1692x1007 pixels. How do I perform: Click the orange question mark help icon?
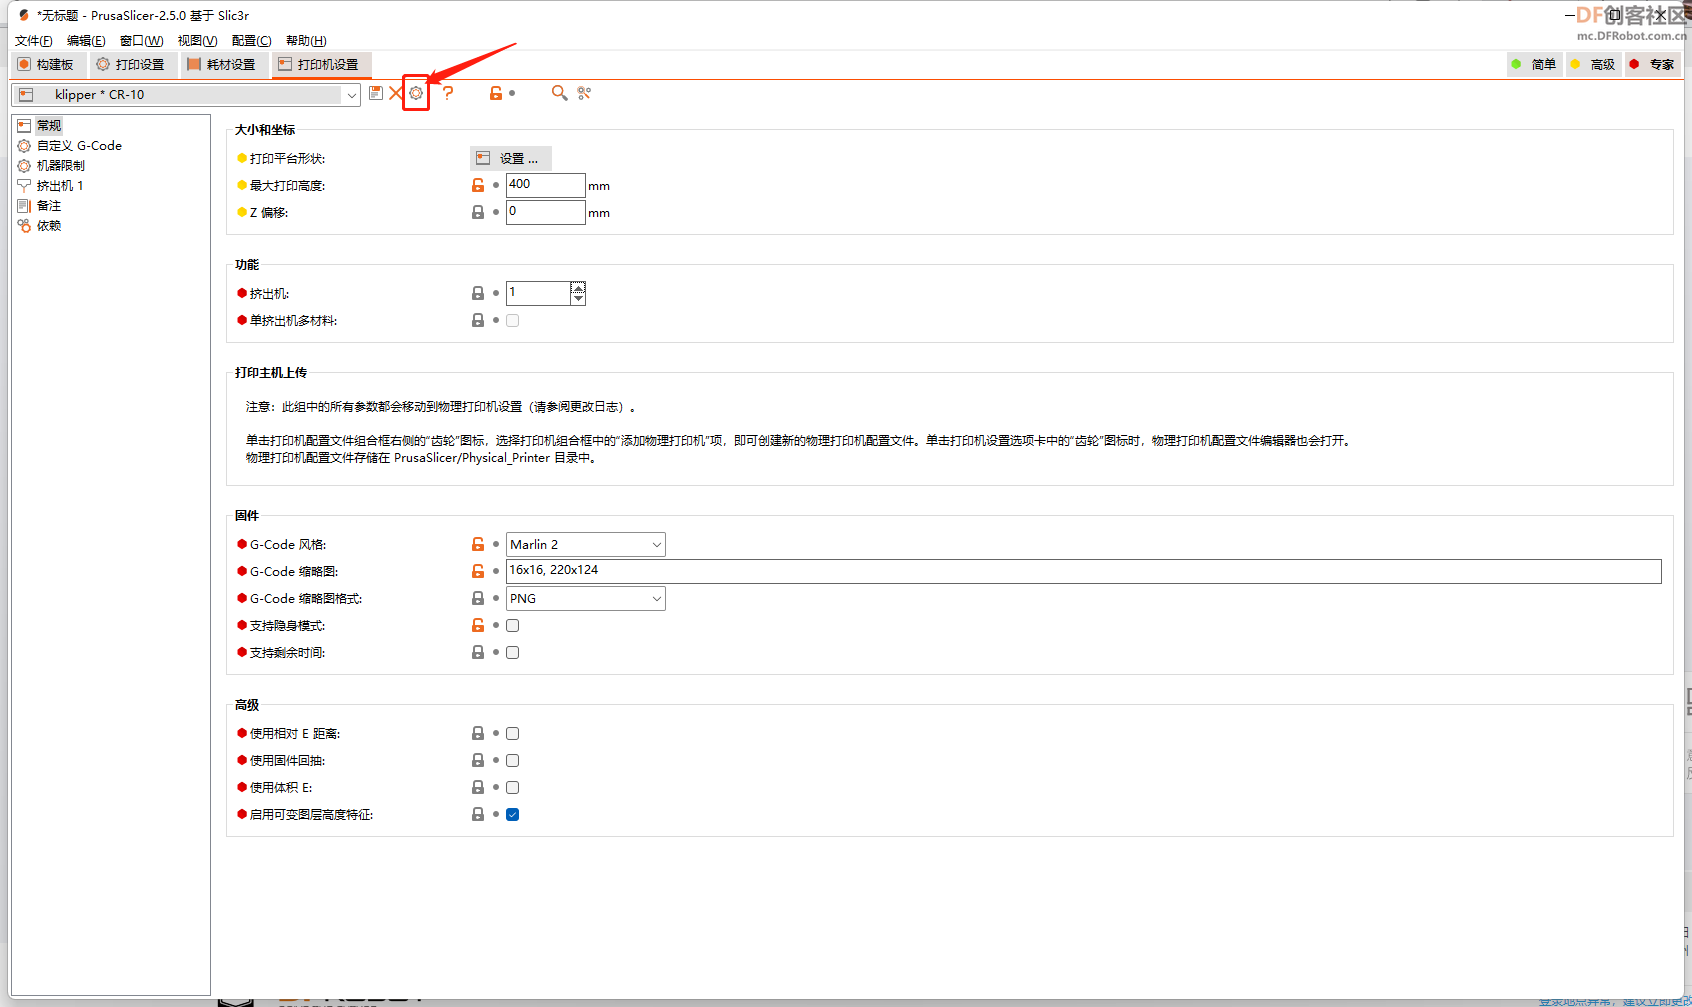click(448, 93)
